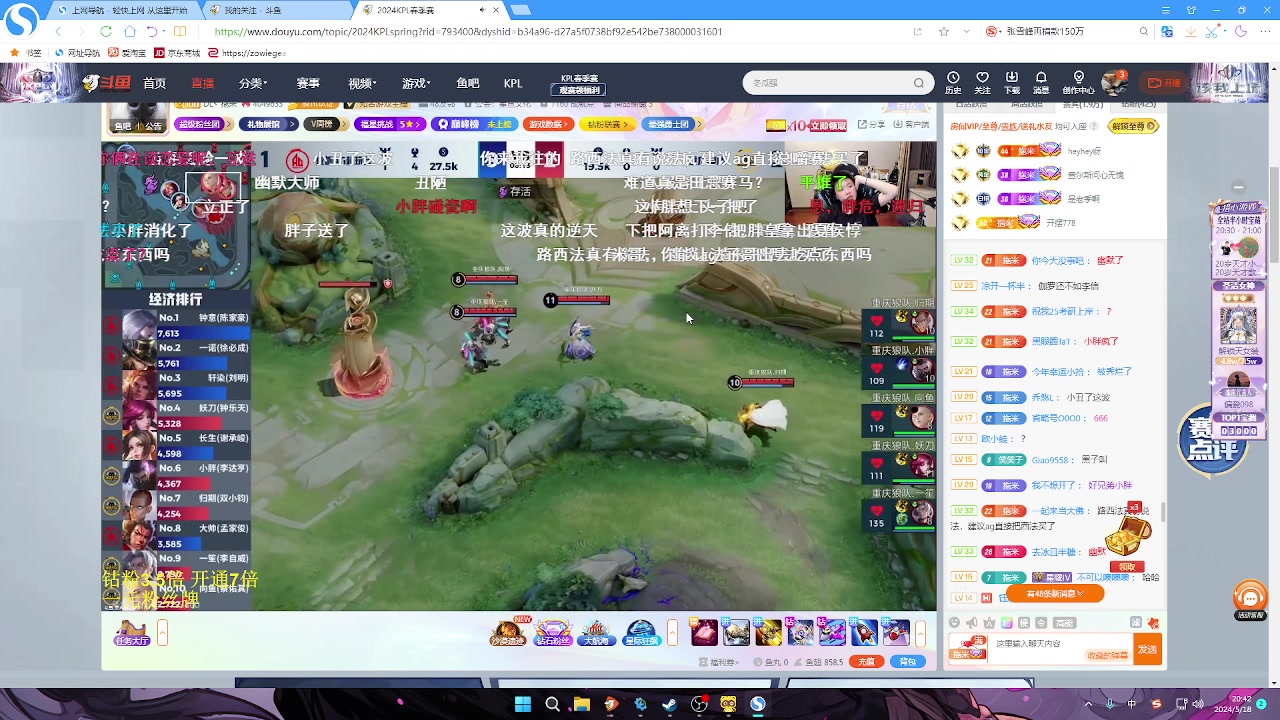Open the 任务大厅 icon

coord(131,633)
